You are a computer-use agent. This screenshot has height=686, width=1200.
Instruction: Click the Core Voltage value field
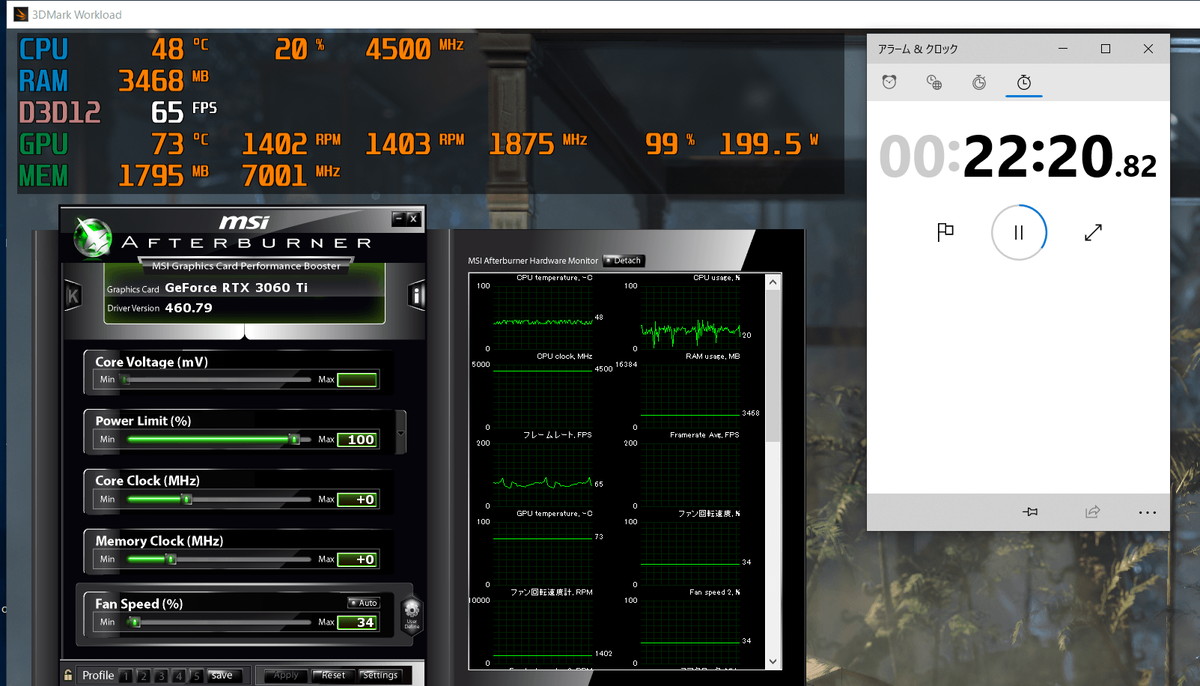click(357, 380)
